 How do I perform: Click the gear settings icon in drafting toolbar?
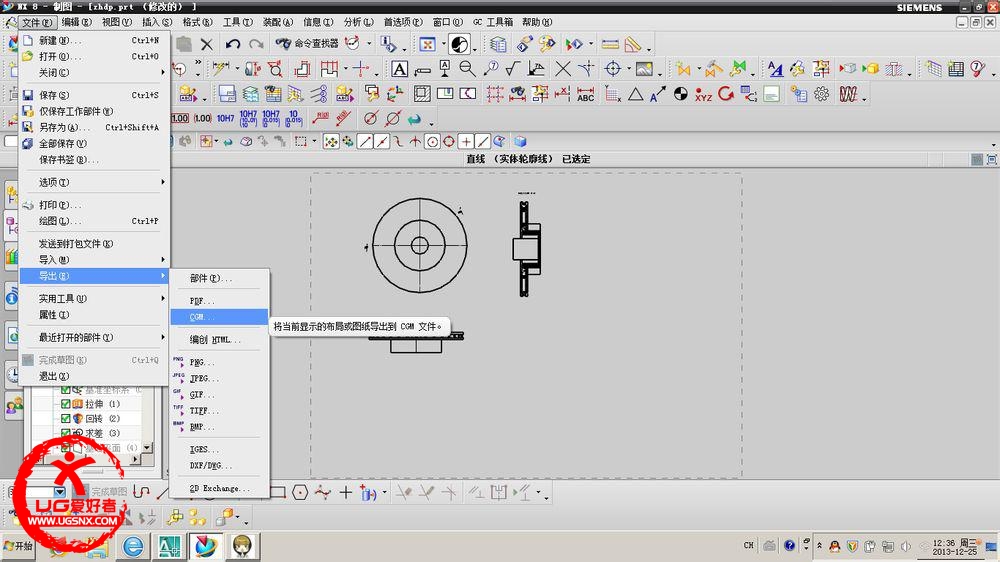coord(821,94)
